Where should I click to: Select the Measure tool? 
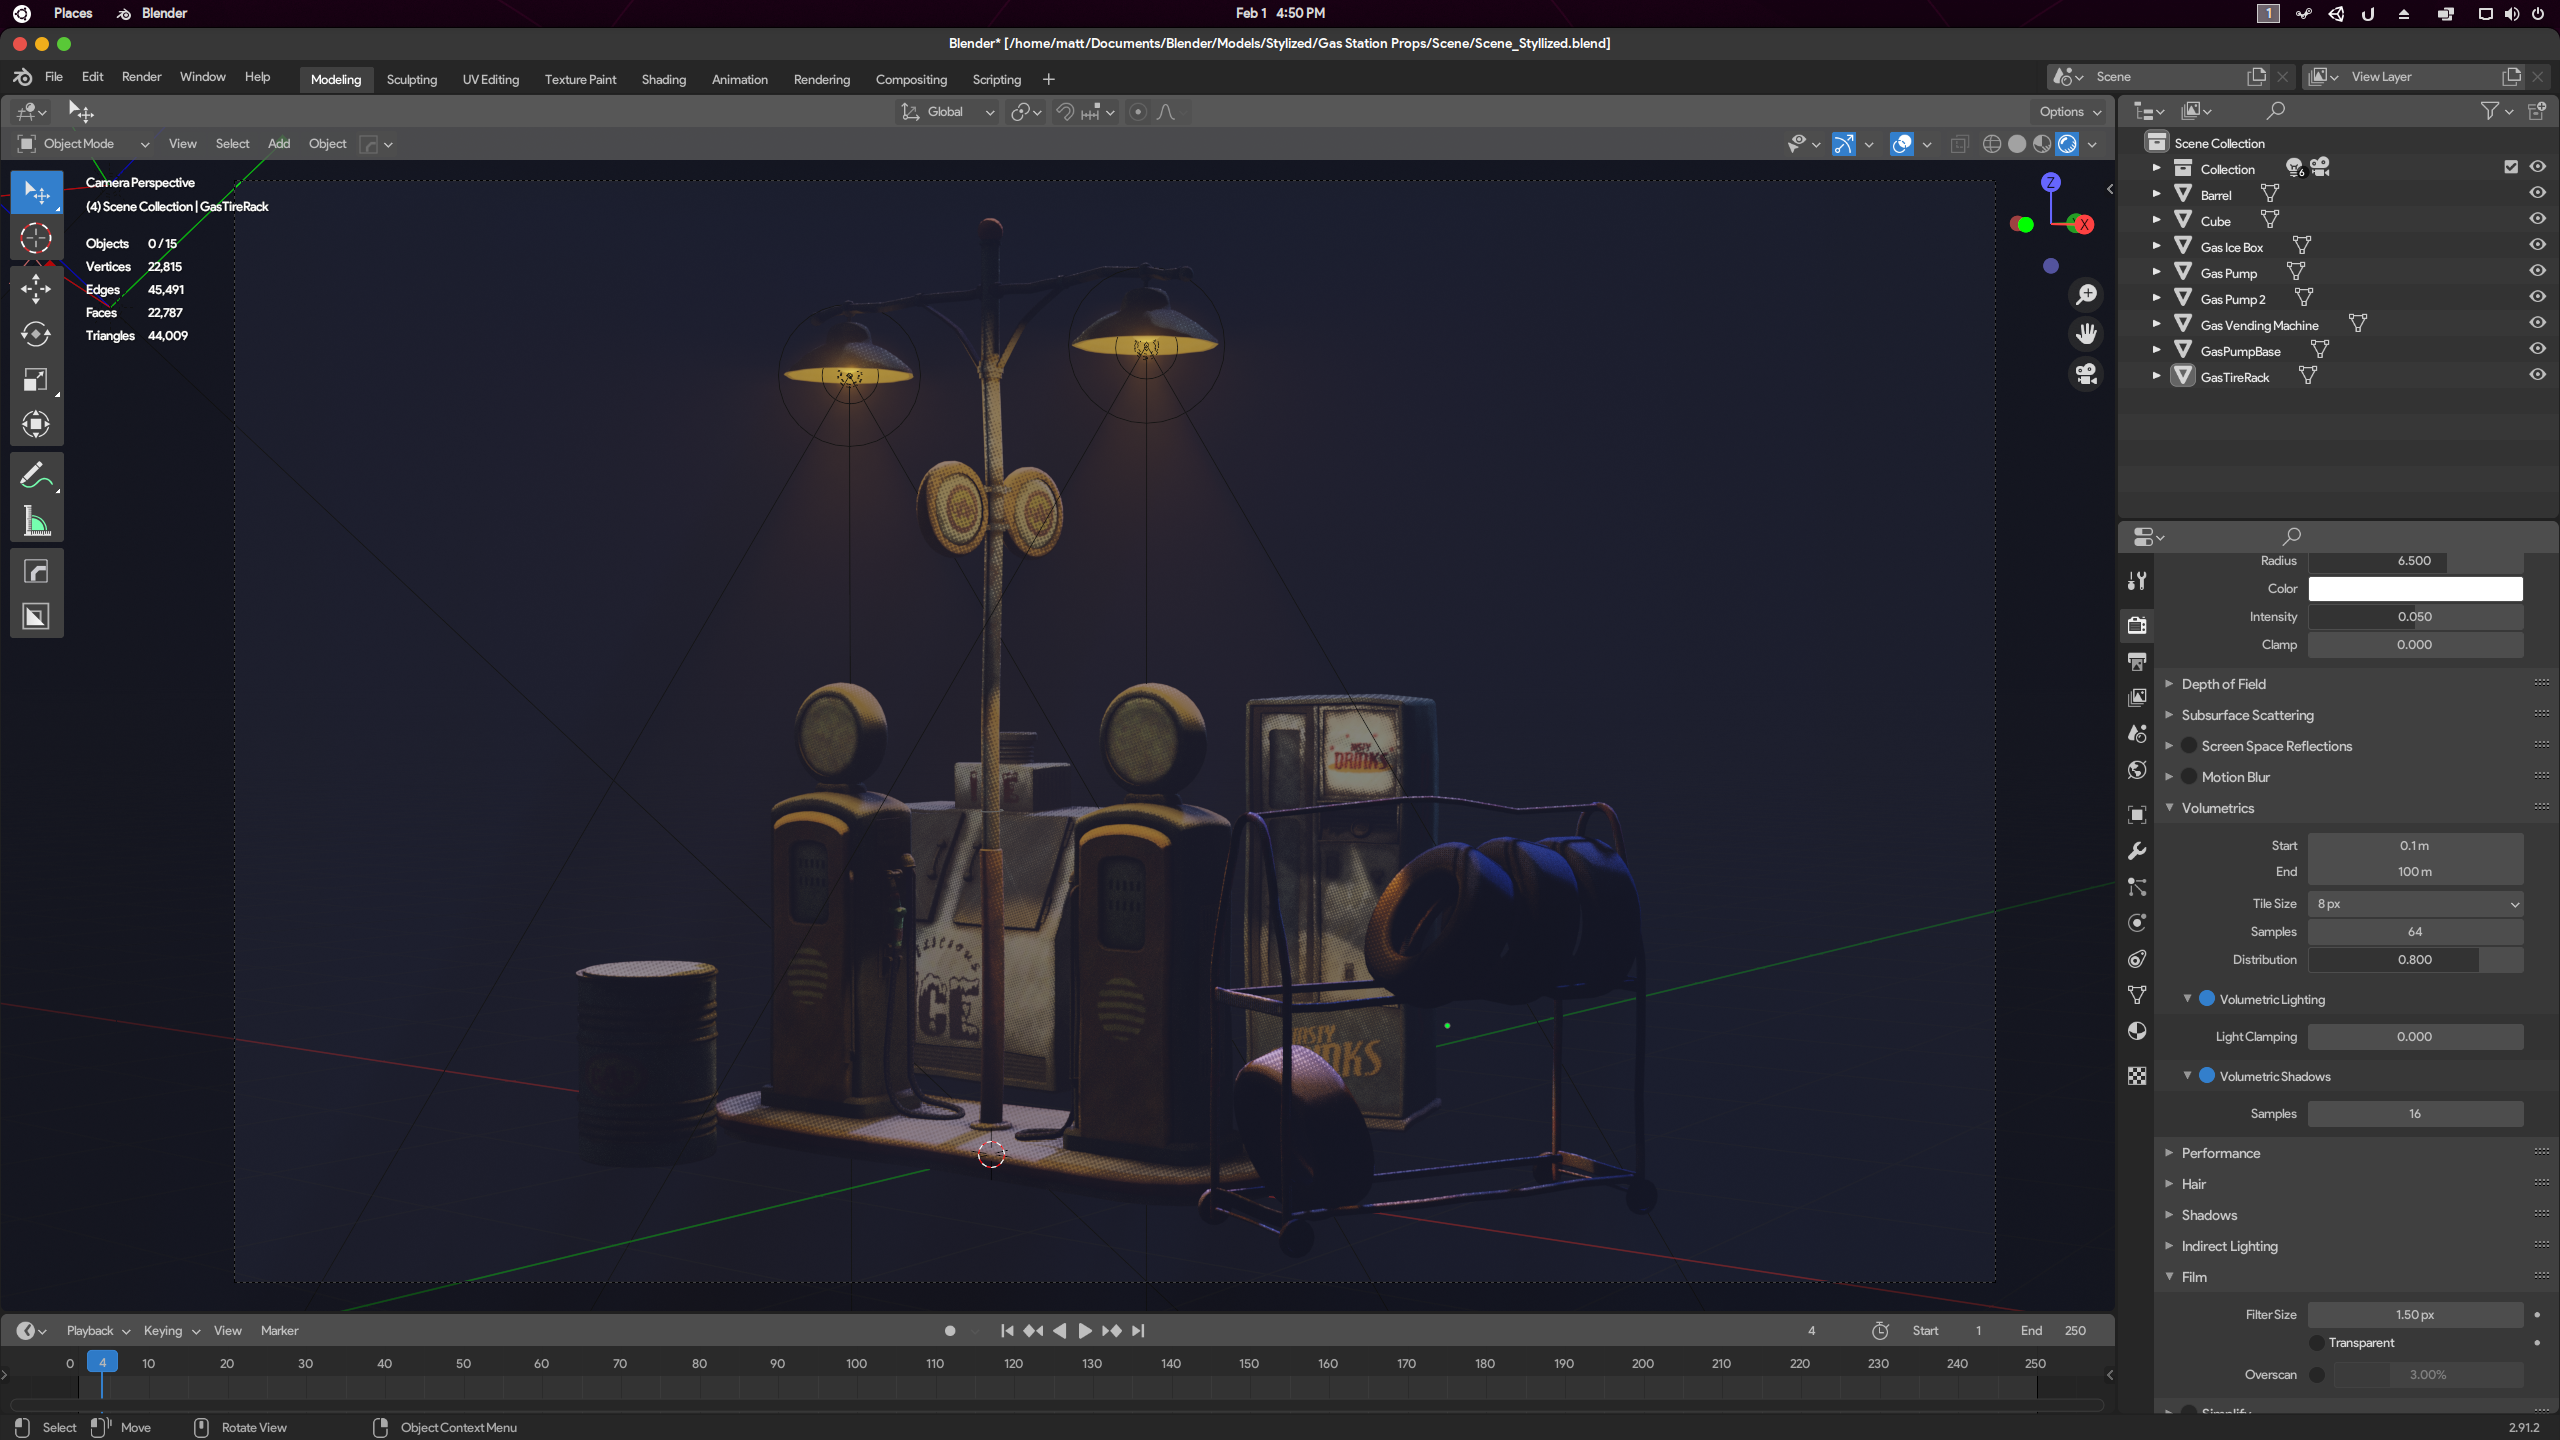[x=36, y=521]
